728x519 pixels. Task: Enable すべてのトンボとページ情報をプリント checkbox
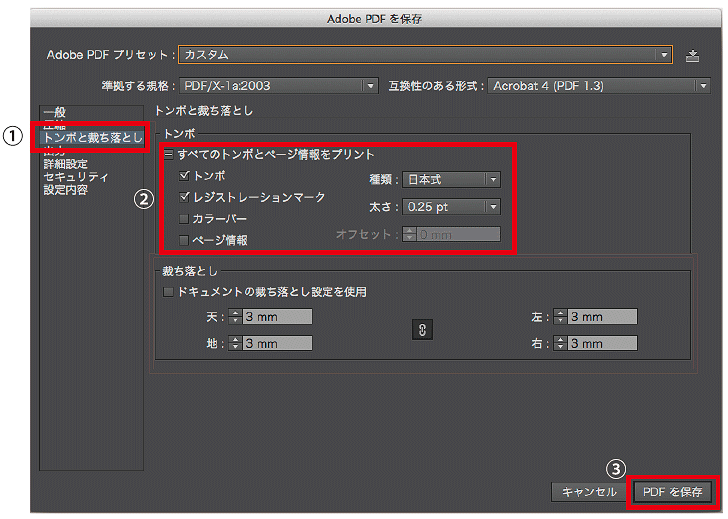coord(168,155)
